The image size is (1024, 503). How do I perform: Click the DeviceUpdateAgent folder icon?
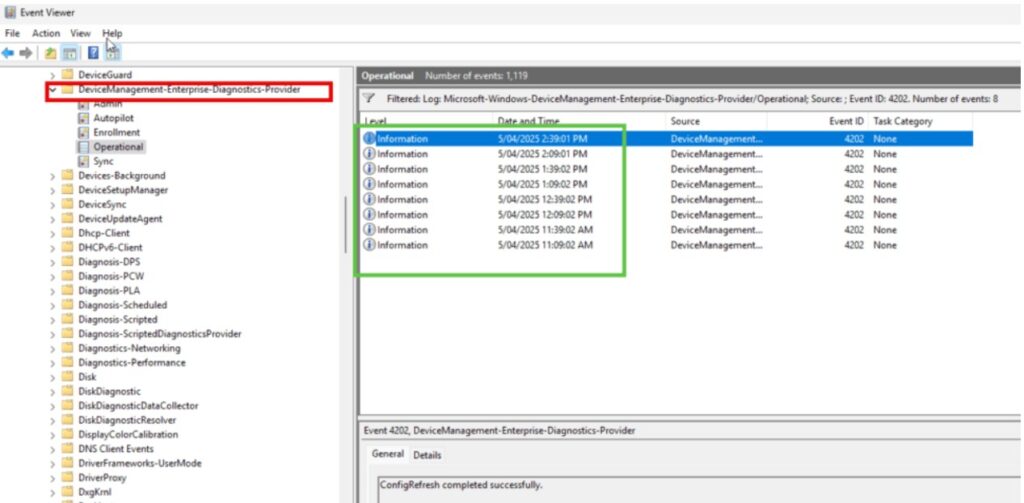(x=67, y=218)
